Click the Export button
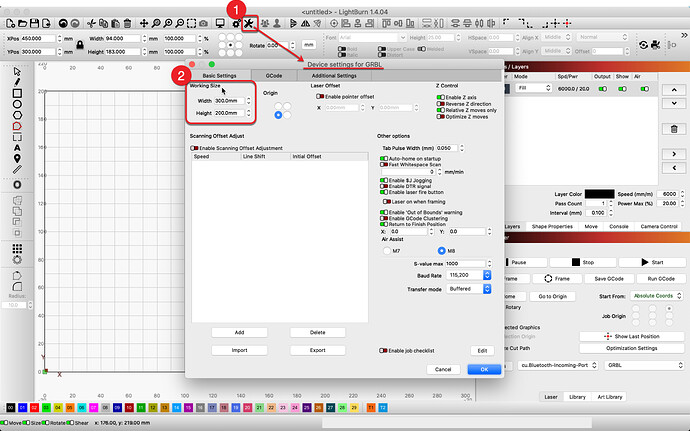 coord(317,350)
